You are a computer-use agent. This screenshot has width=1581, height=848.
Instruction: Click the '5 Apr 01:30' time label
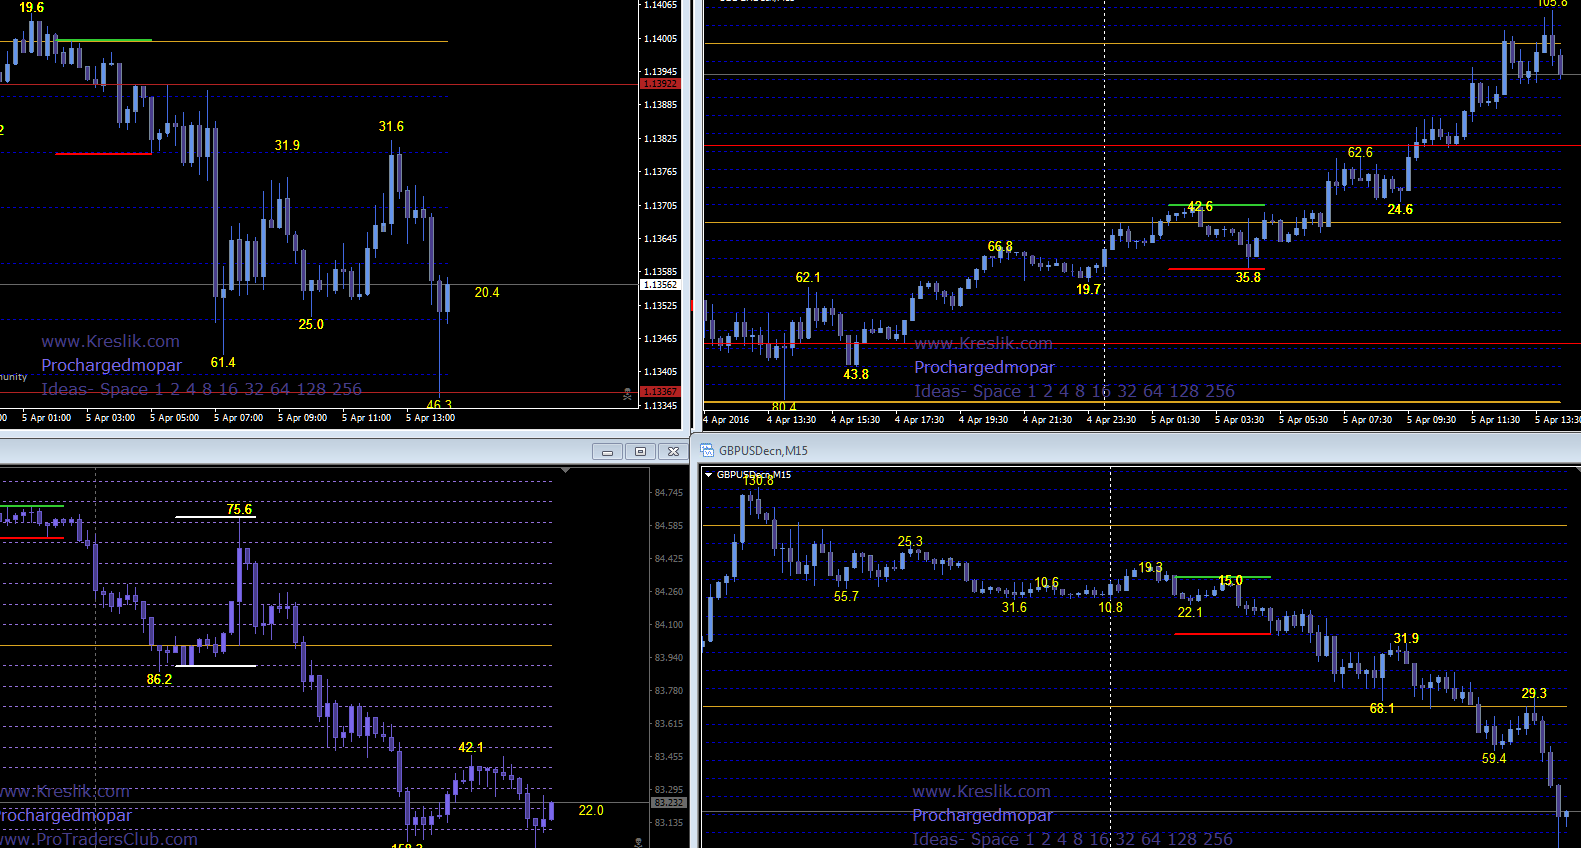[x=1175, y=420]
